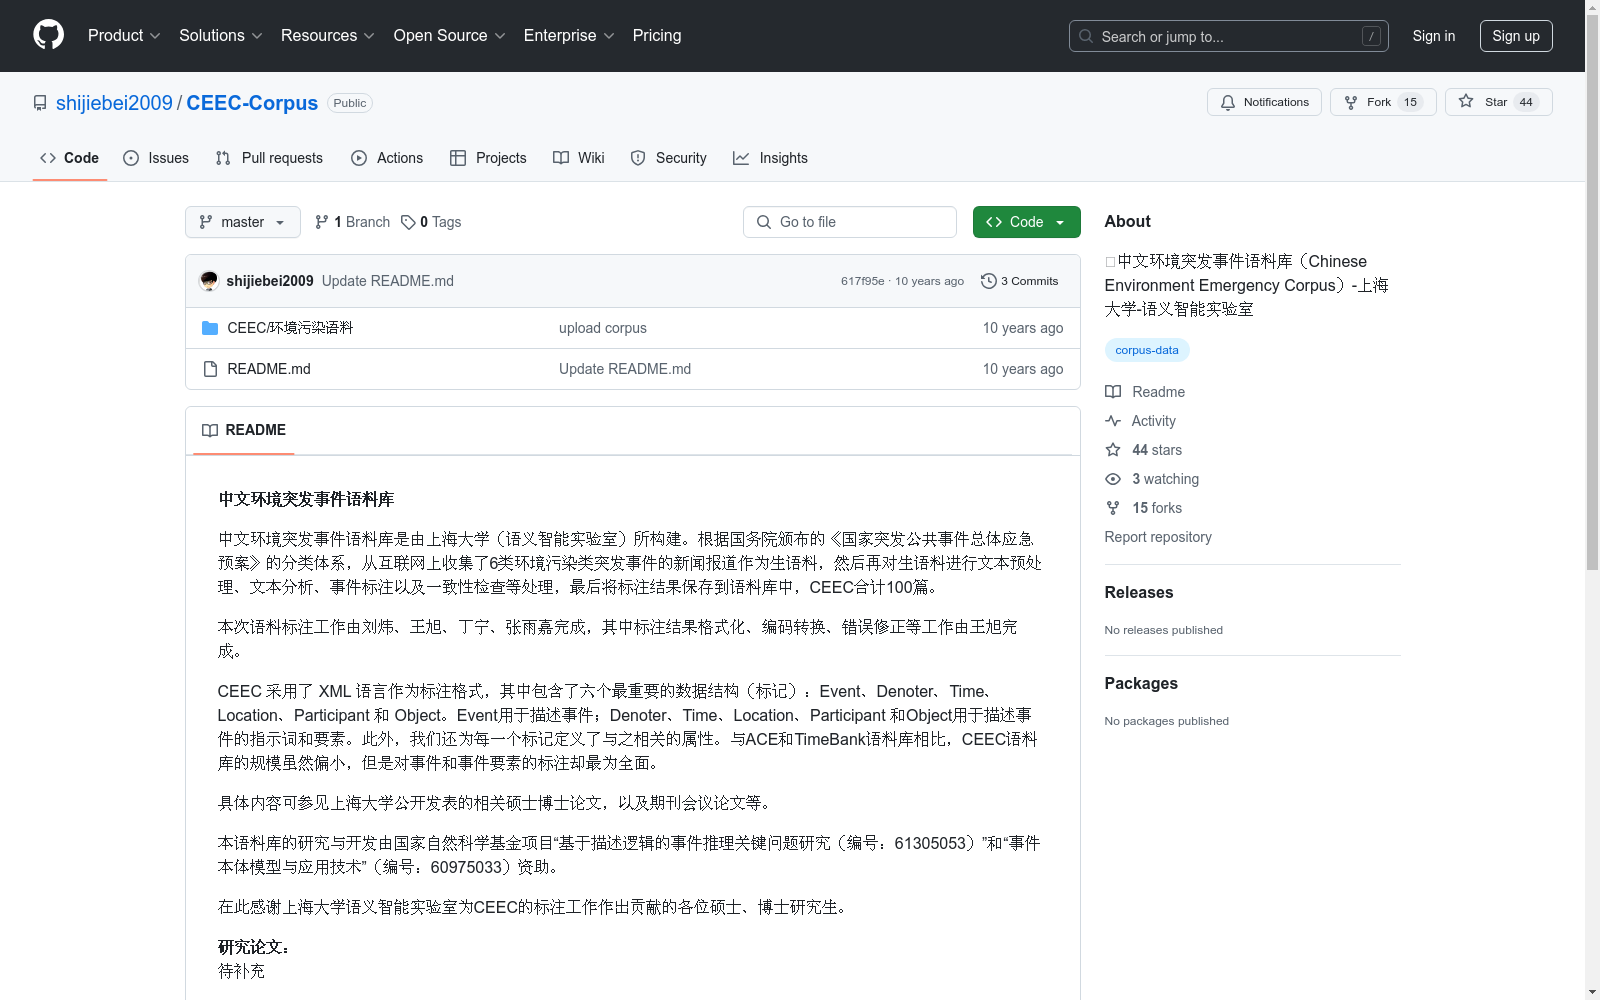
Task: Click the pulse icon next to Activity
Action: [1113, 421]
